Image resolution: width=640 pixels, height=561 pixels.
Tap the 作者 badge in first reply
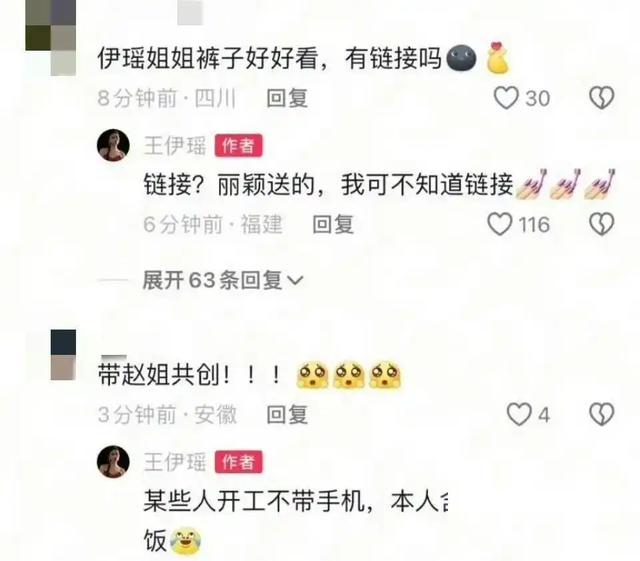pos(238,146)
